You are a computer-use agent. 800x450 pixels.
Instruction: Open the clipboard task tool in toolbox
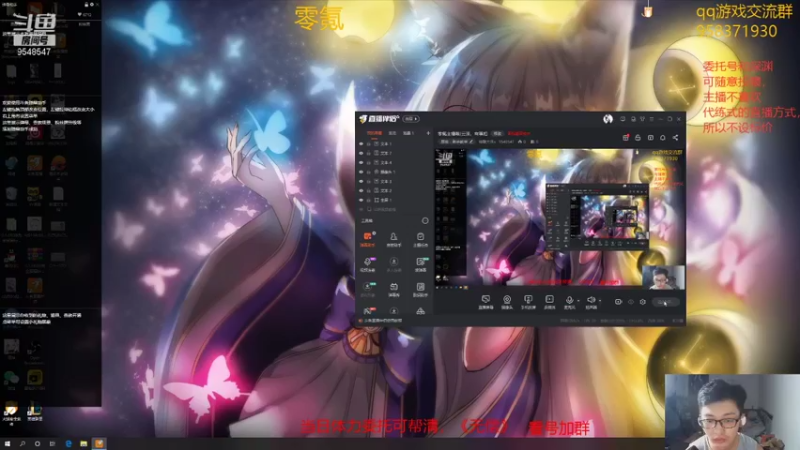(420, 239)
